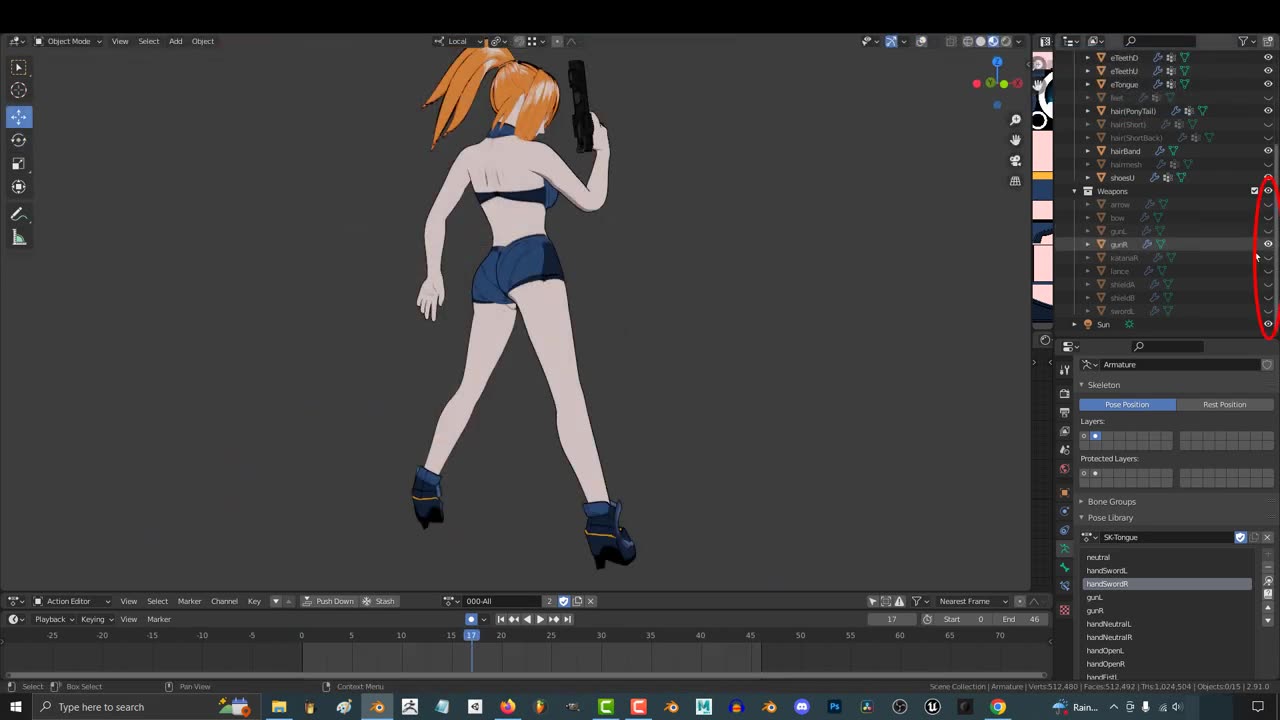The image size is (1280, 720).
Task: Open Chrome from the taskbar
Action: pyautogui.click(x=998, y=707)
